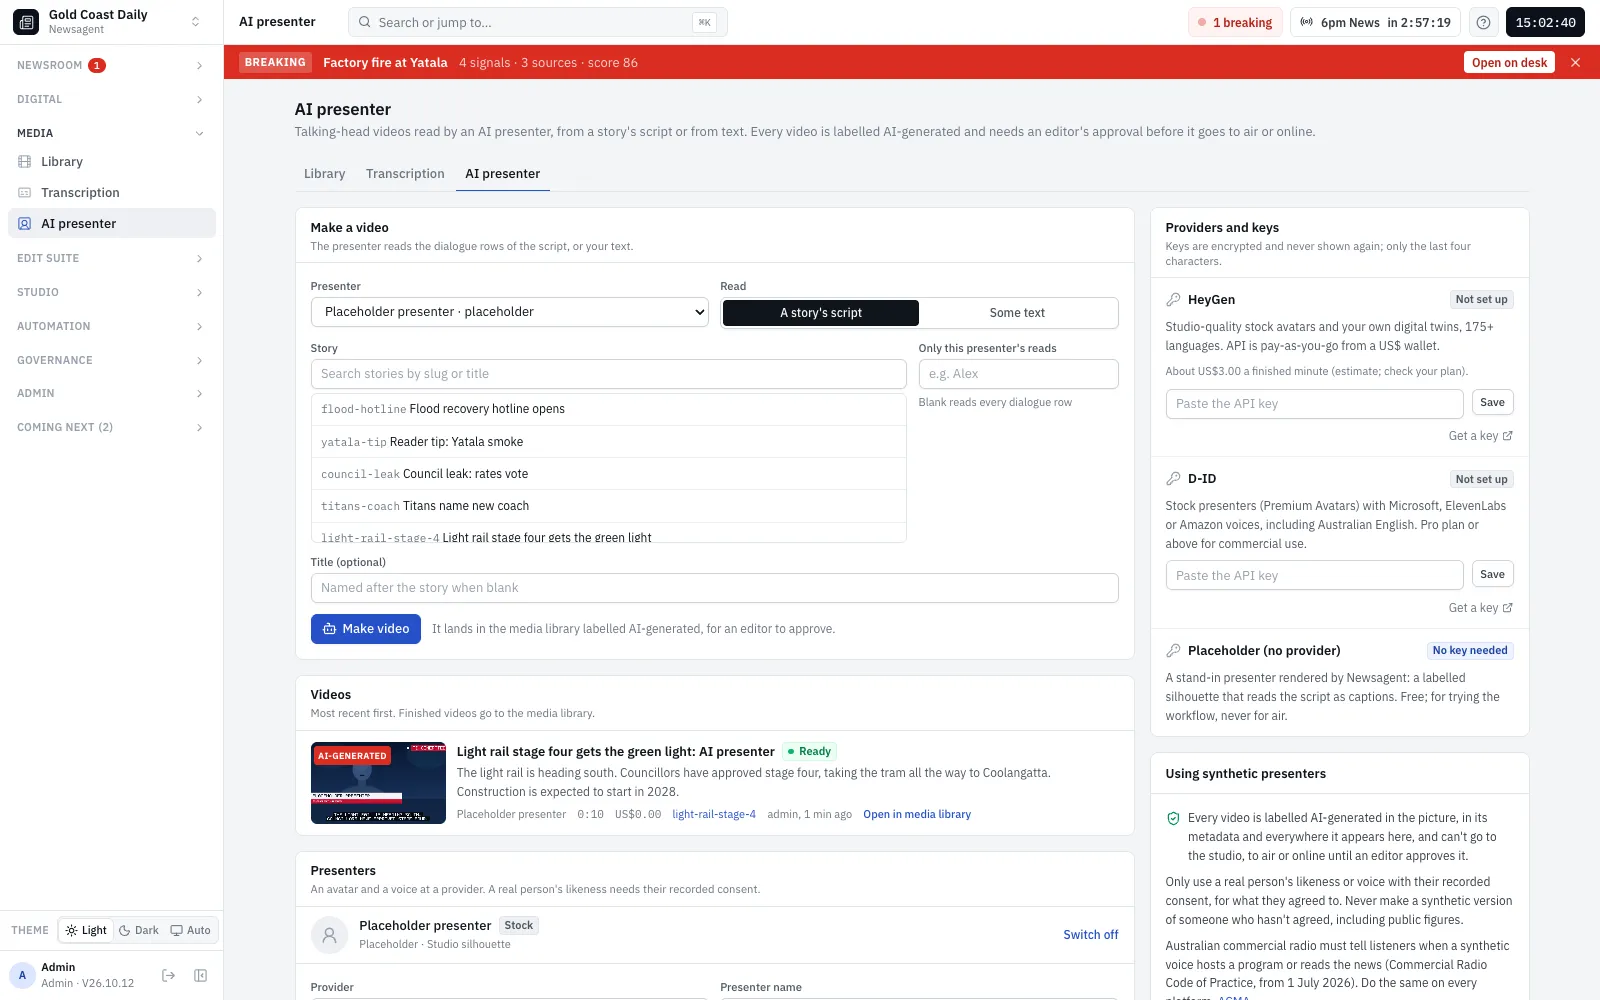Click the key icon next to HeyGen

(x=1173, y=299)
